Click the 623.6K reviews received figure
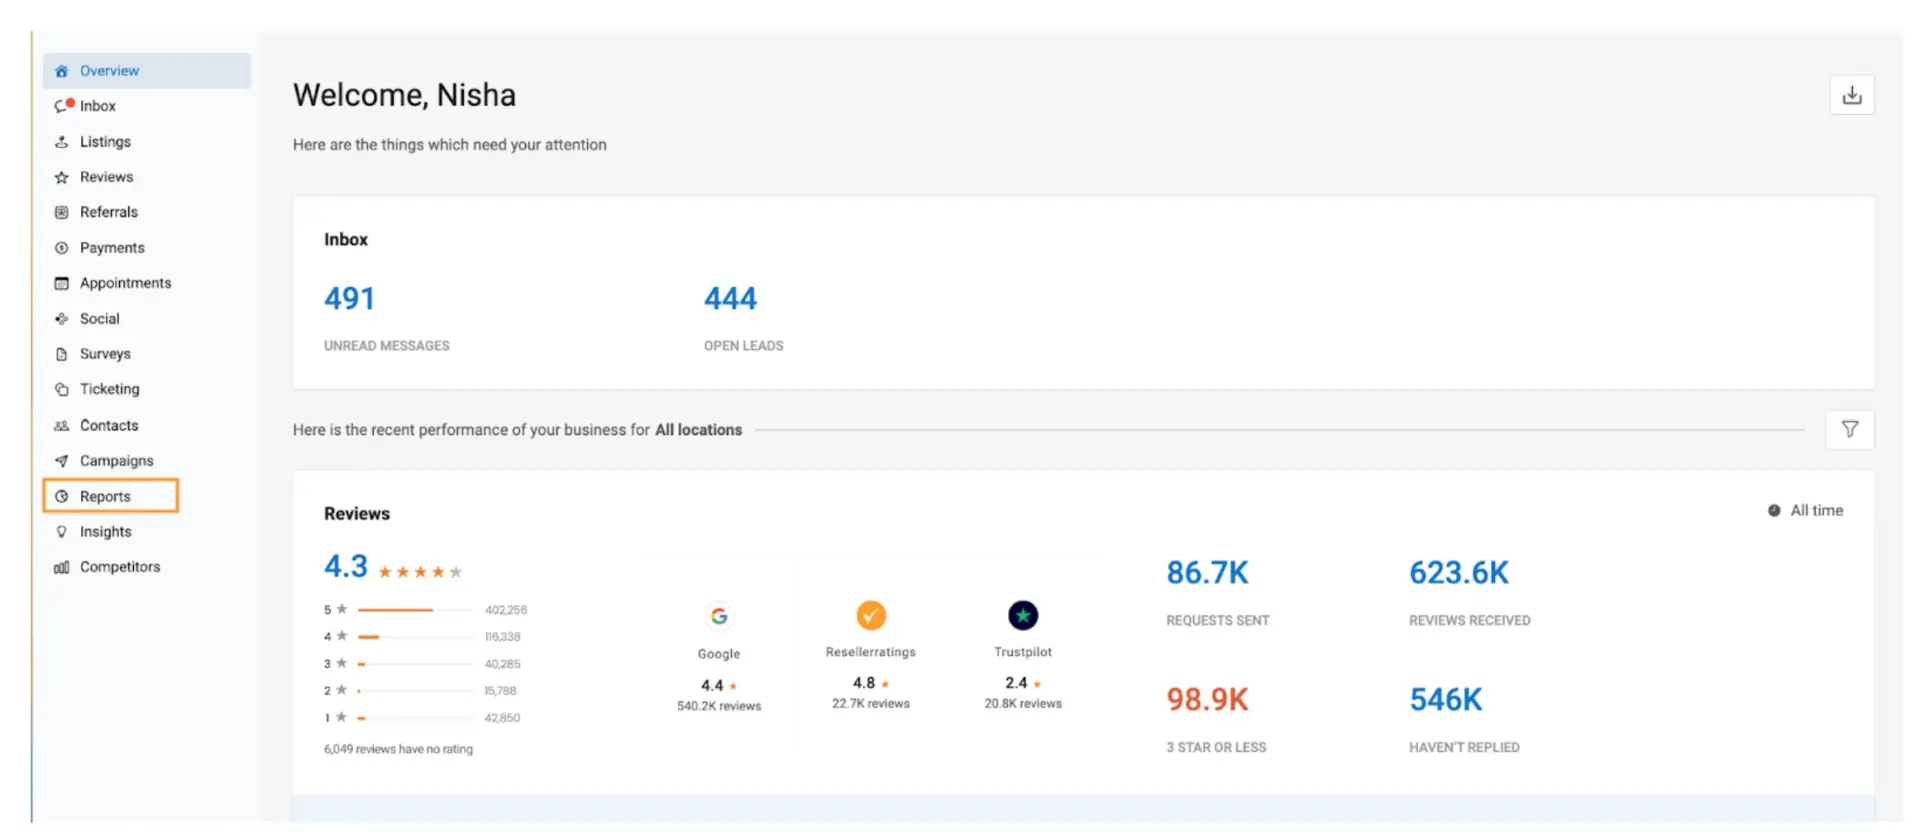Screen dimensions: 1920x837 click(1458, 572)
